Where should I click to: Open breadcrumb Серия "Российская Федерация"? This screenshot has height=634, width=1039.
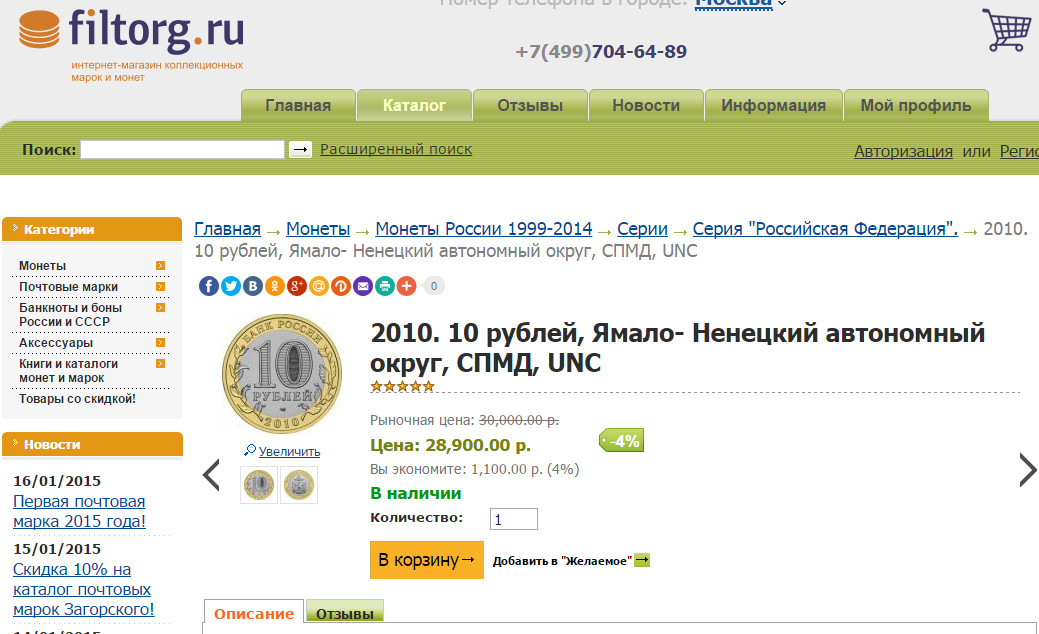825,229
